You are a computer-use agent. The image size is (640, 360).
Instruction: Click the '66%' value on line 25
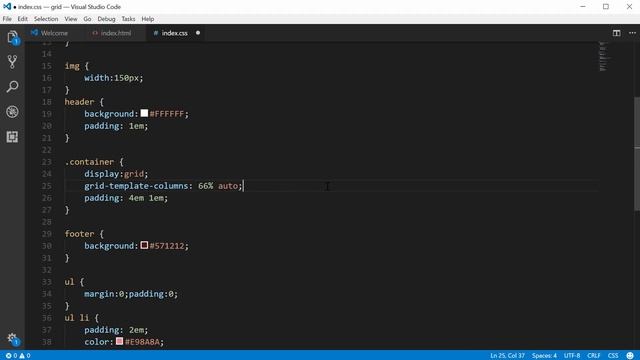click(x=205, y=186)
